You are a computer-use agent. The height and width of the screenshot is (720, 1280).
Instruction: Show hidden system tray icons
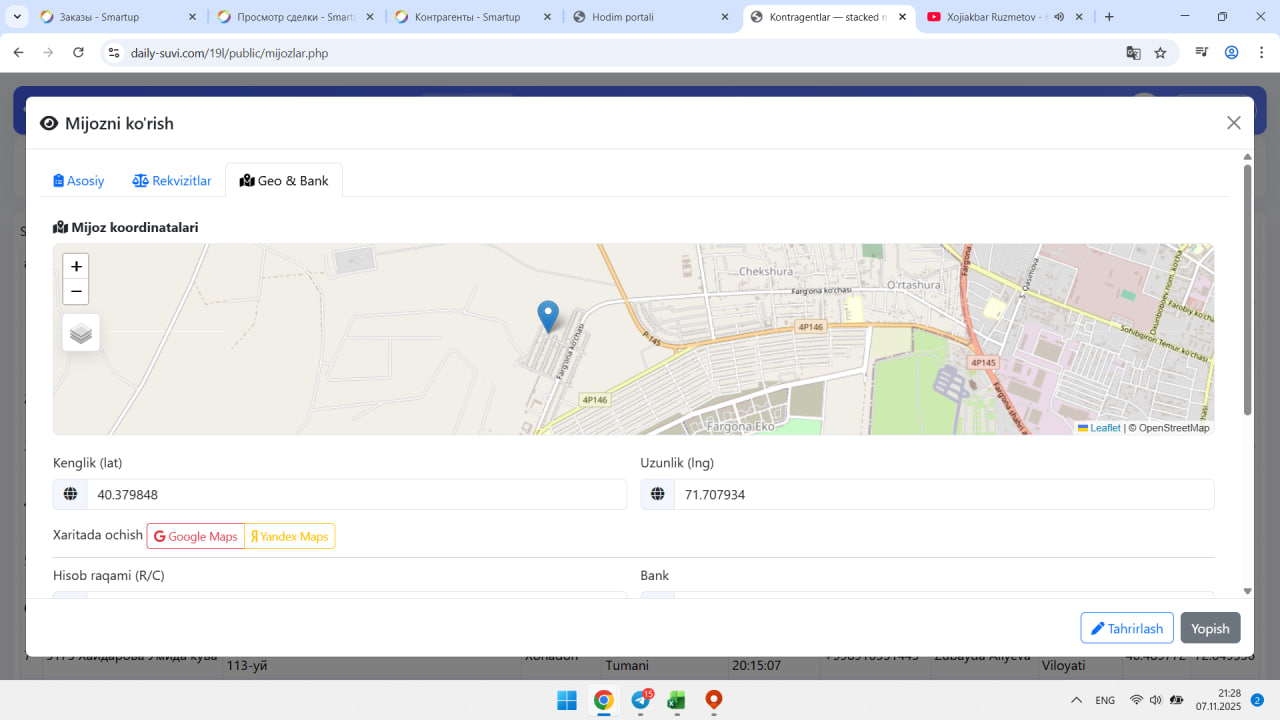point(1076,700)
